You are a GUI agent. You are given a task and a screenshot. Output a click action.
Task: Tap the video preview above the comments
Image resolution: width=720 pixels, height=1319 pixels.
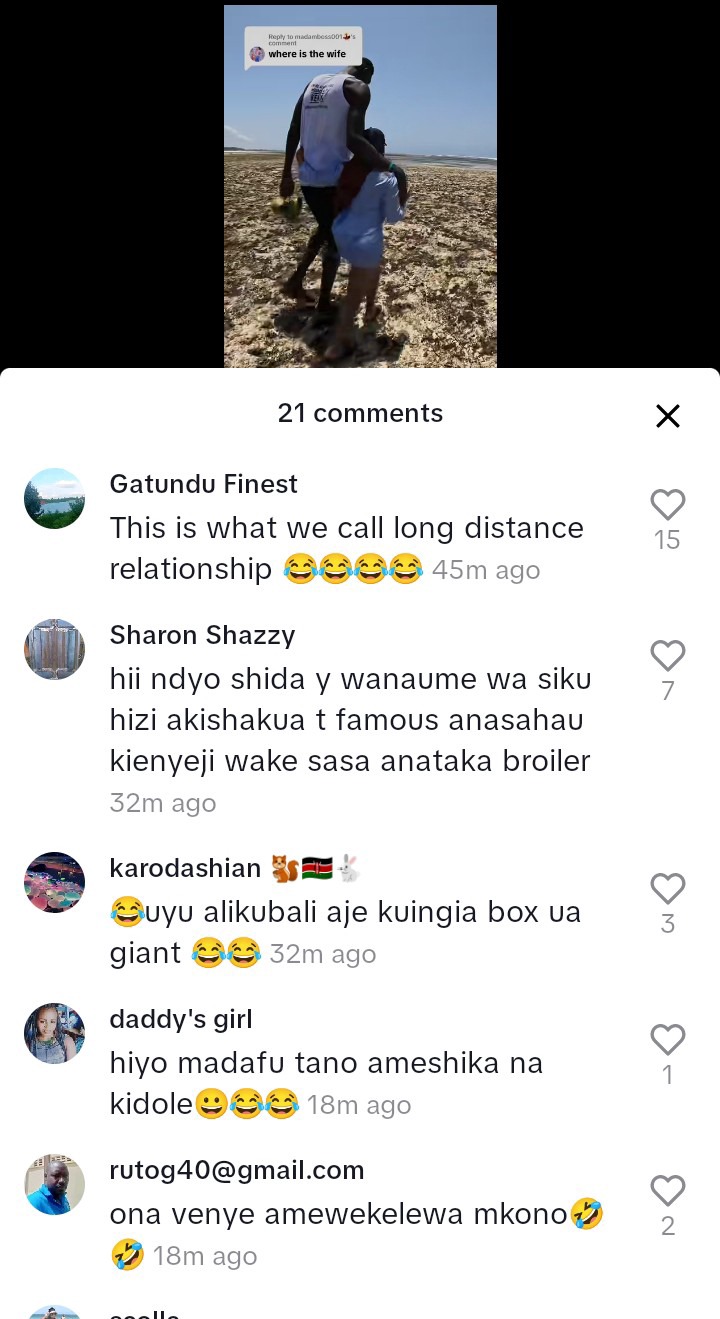(360, 186)
